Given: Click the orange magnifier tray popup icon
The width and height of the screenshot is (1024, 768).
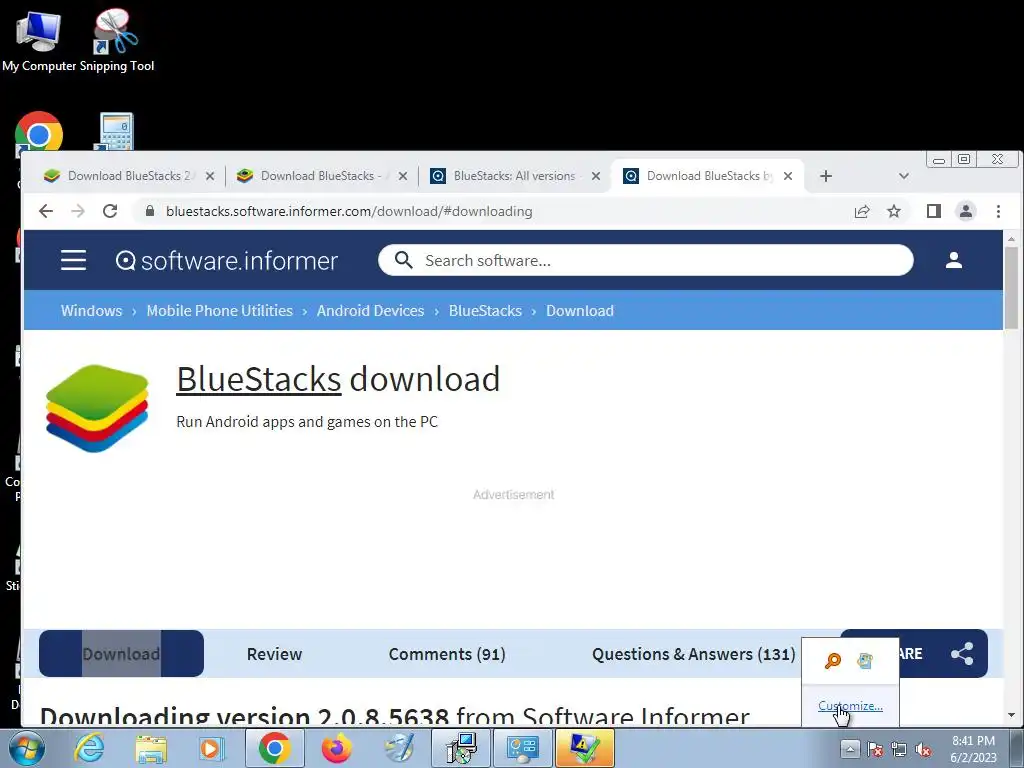Looking at the screenshot, I should [833, 661].
